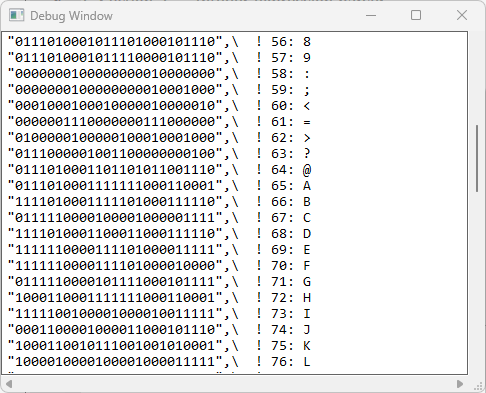This screenshot has height=393, width=486.
Task: Click the horizontal scrollbar track
Action: click(x=234, y=384)
